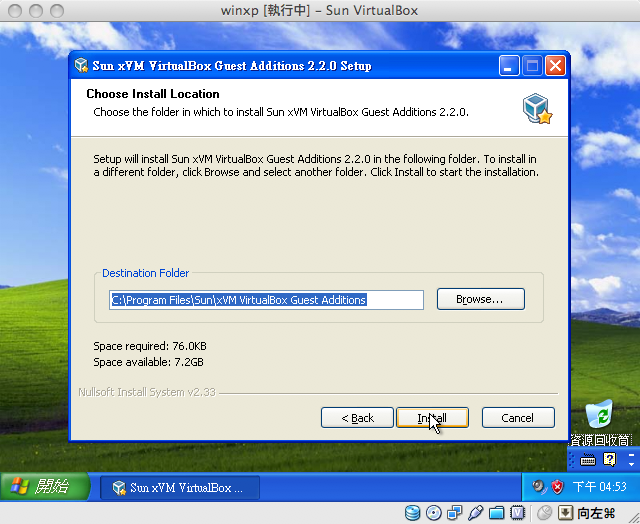Click the network adapter status icon
Image resolution: width=640 pixels, height=524 pixels.
[x=454, y=513]
